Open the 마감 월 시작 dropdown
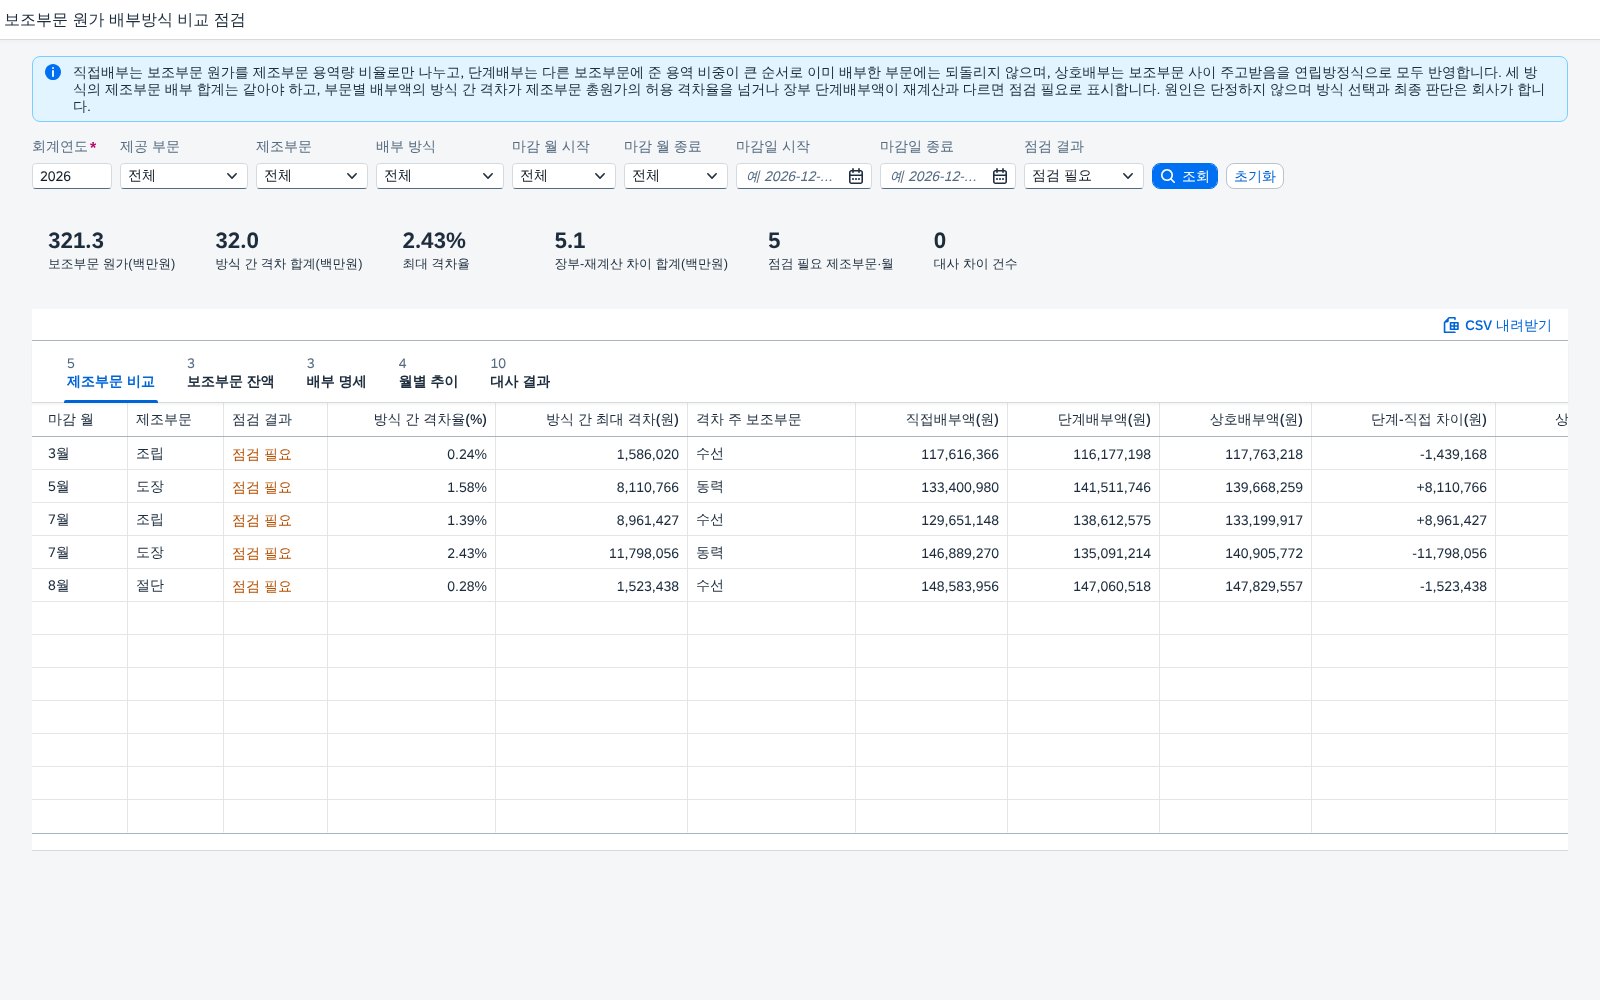 pos(564,176)
